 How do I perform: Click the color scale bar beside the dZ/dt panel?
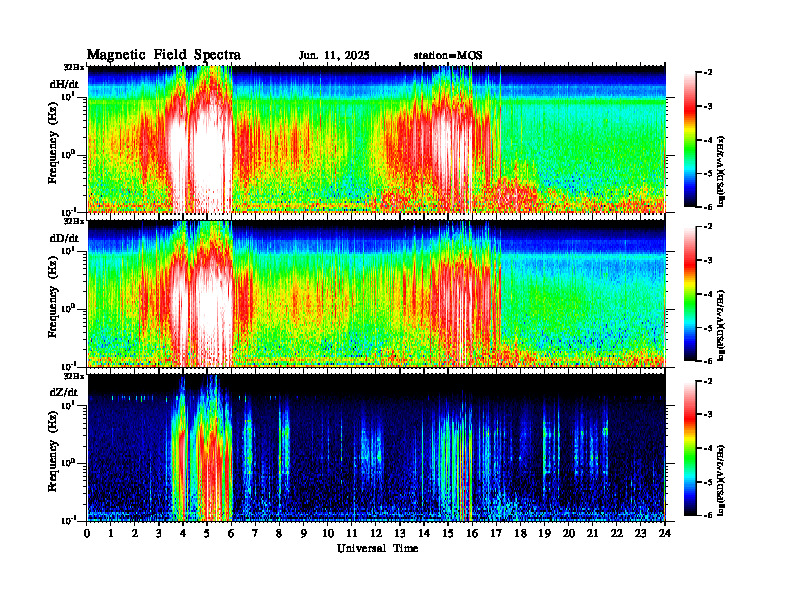click(x=689, y=448)
